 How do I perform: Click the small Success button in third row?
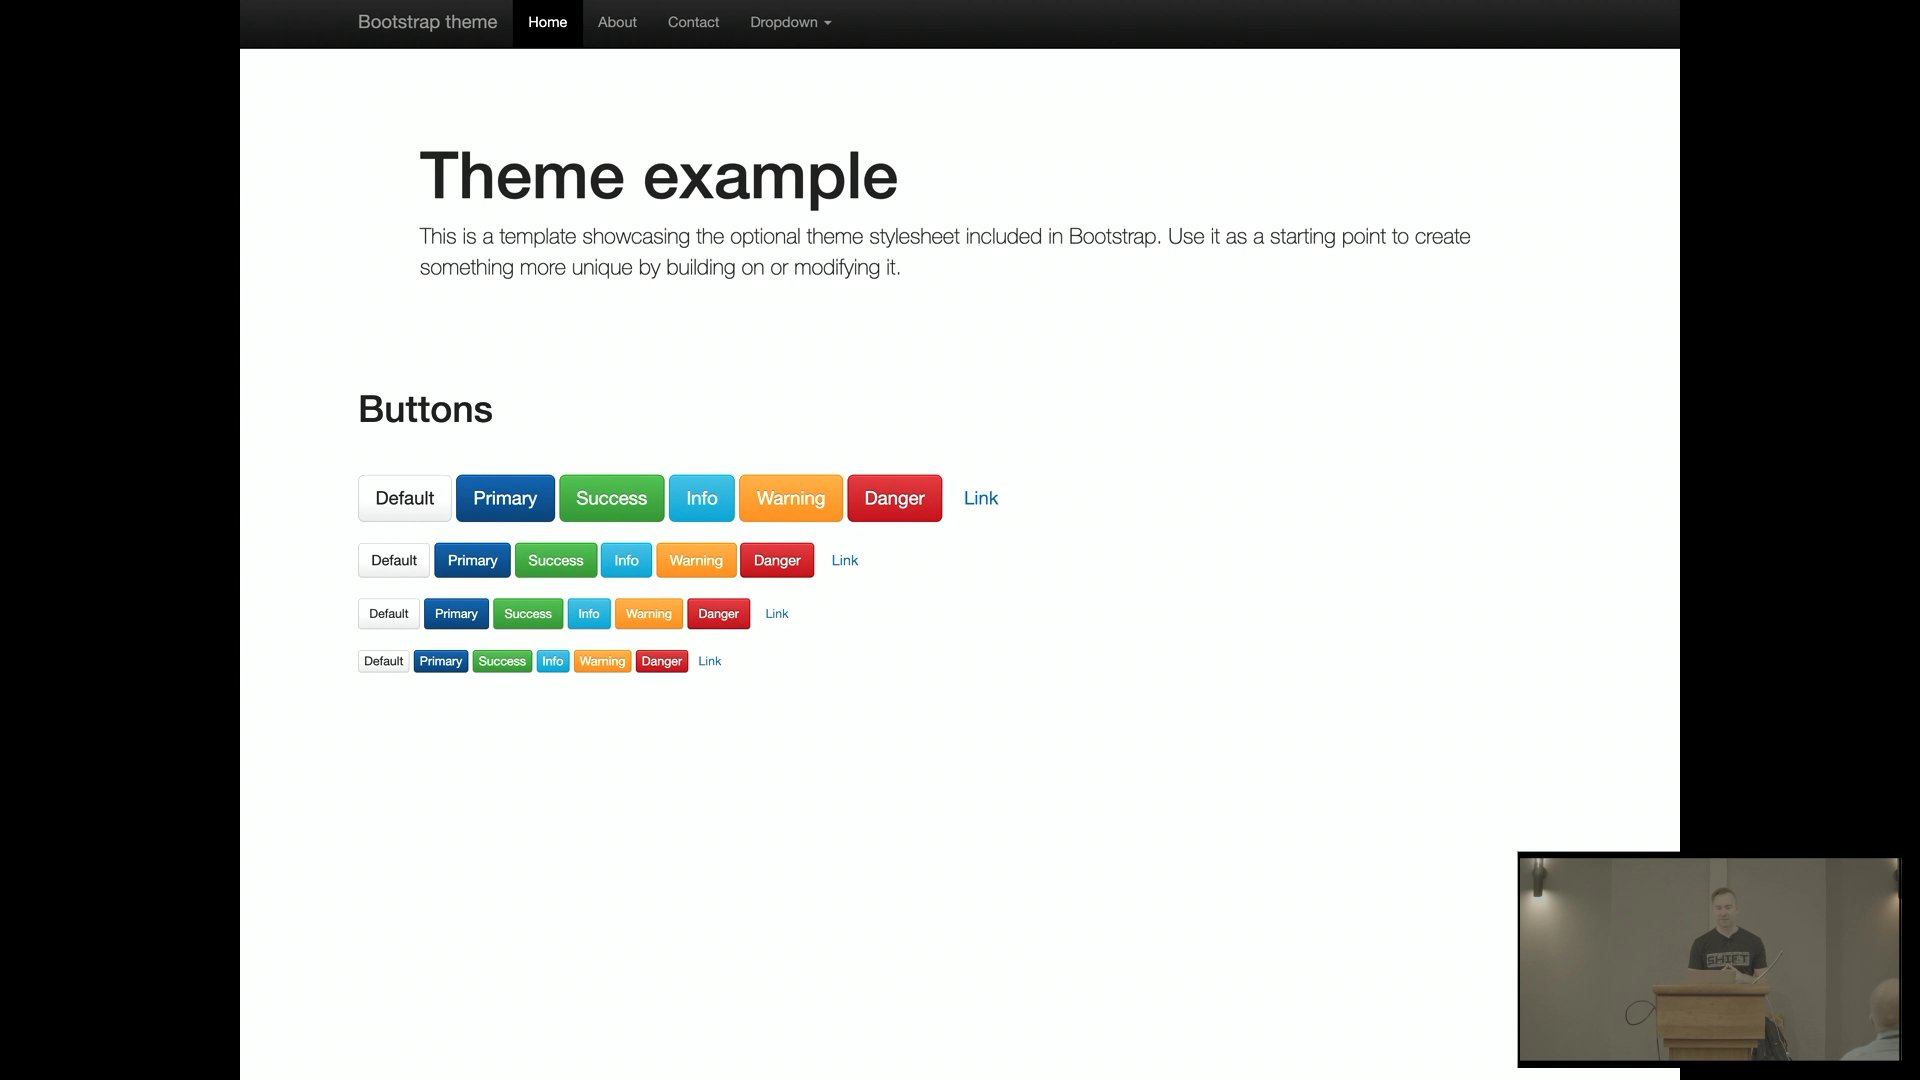tap(527, 614)
